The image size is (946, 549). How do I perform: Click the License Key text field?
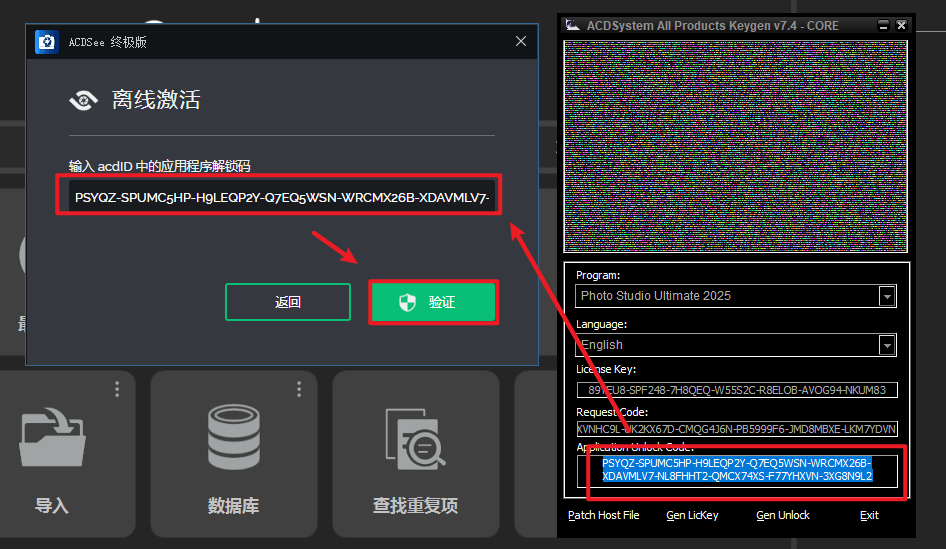[736, 390]
